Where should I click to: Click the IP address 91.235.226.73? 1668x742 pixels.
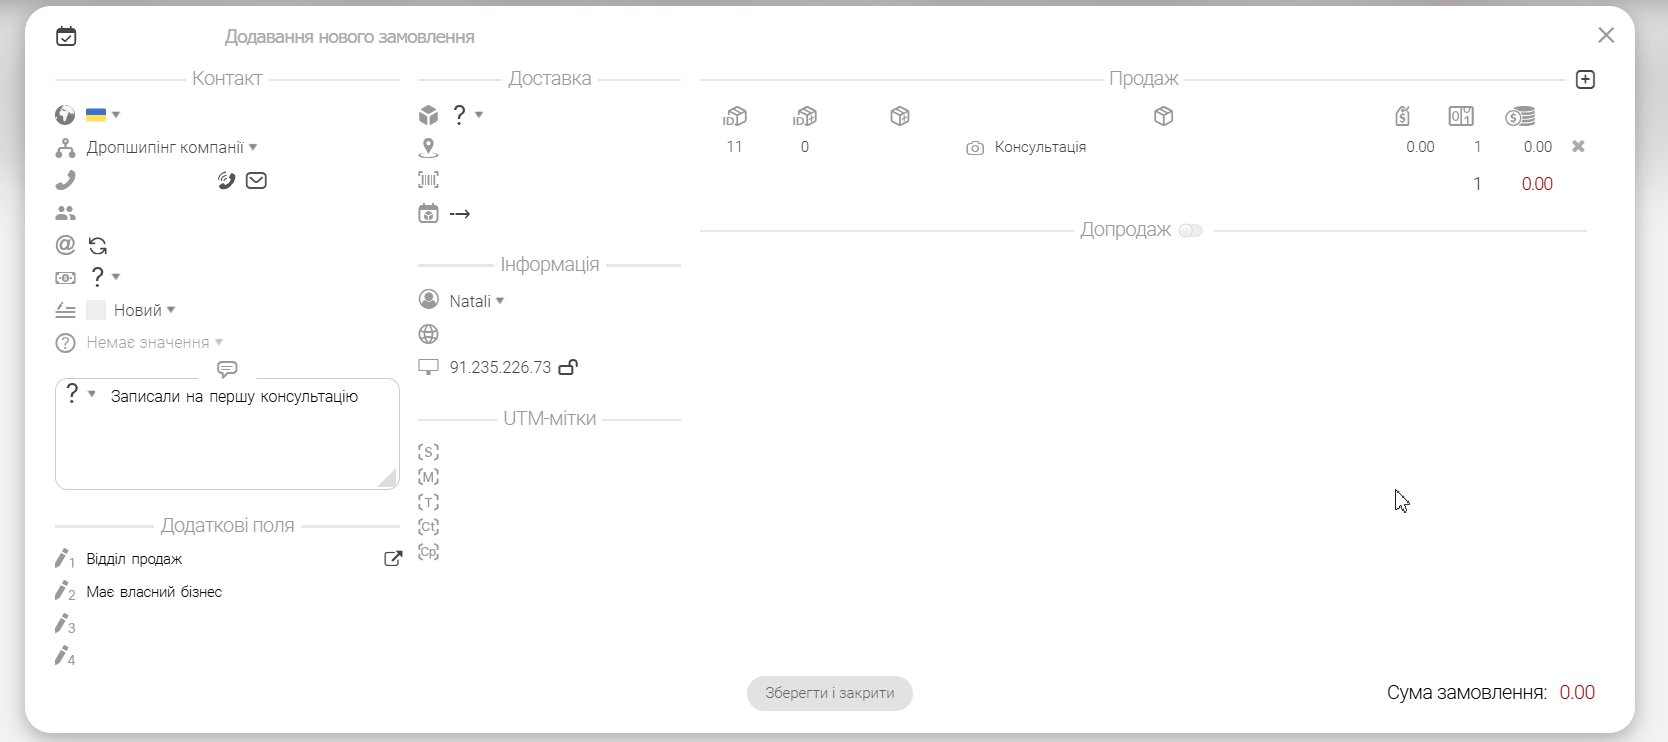click(500, 367)
